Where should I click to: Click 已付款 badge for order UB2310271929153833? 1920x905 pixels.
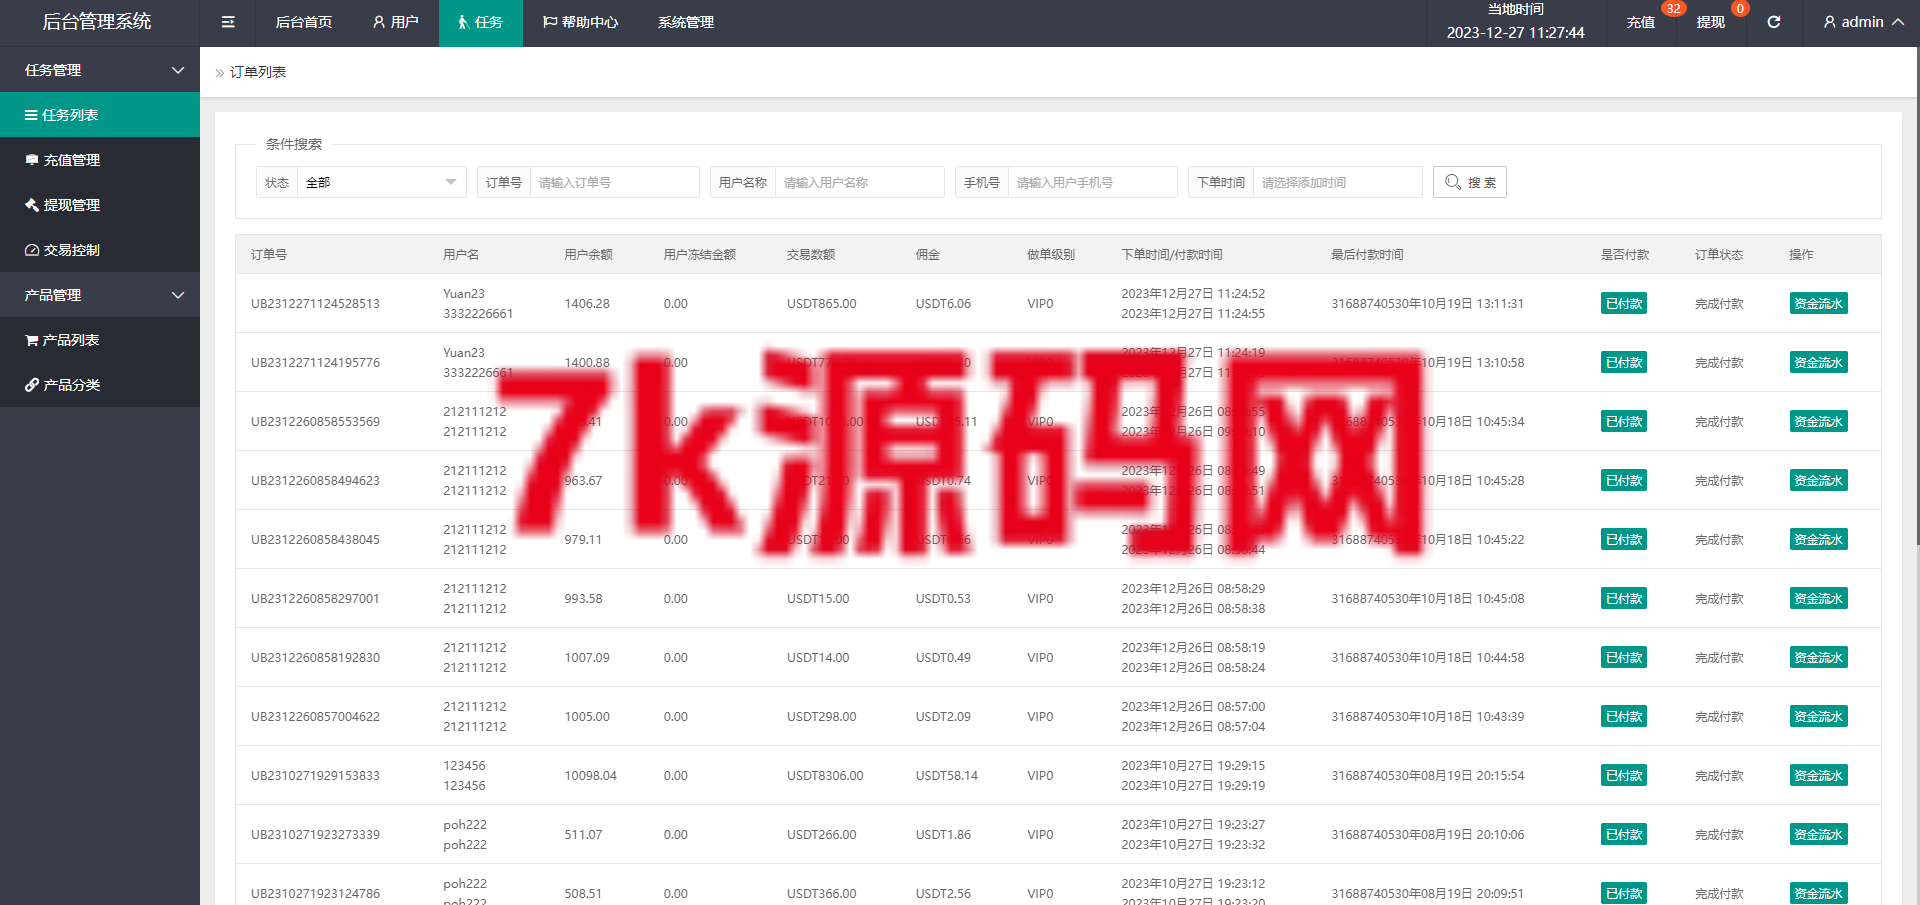tap(1624, 775)
